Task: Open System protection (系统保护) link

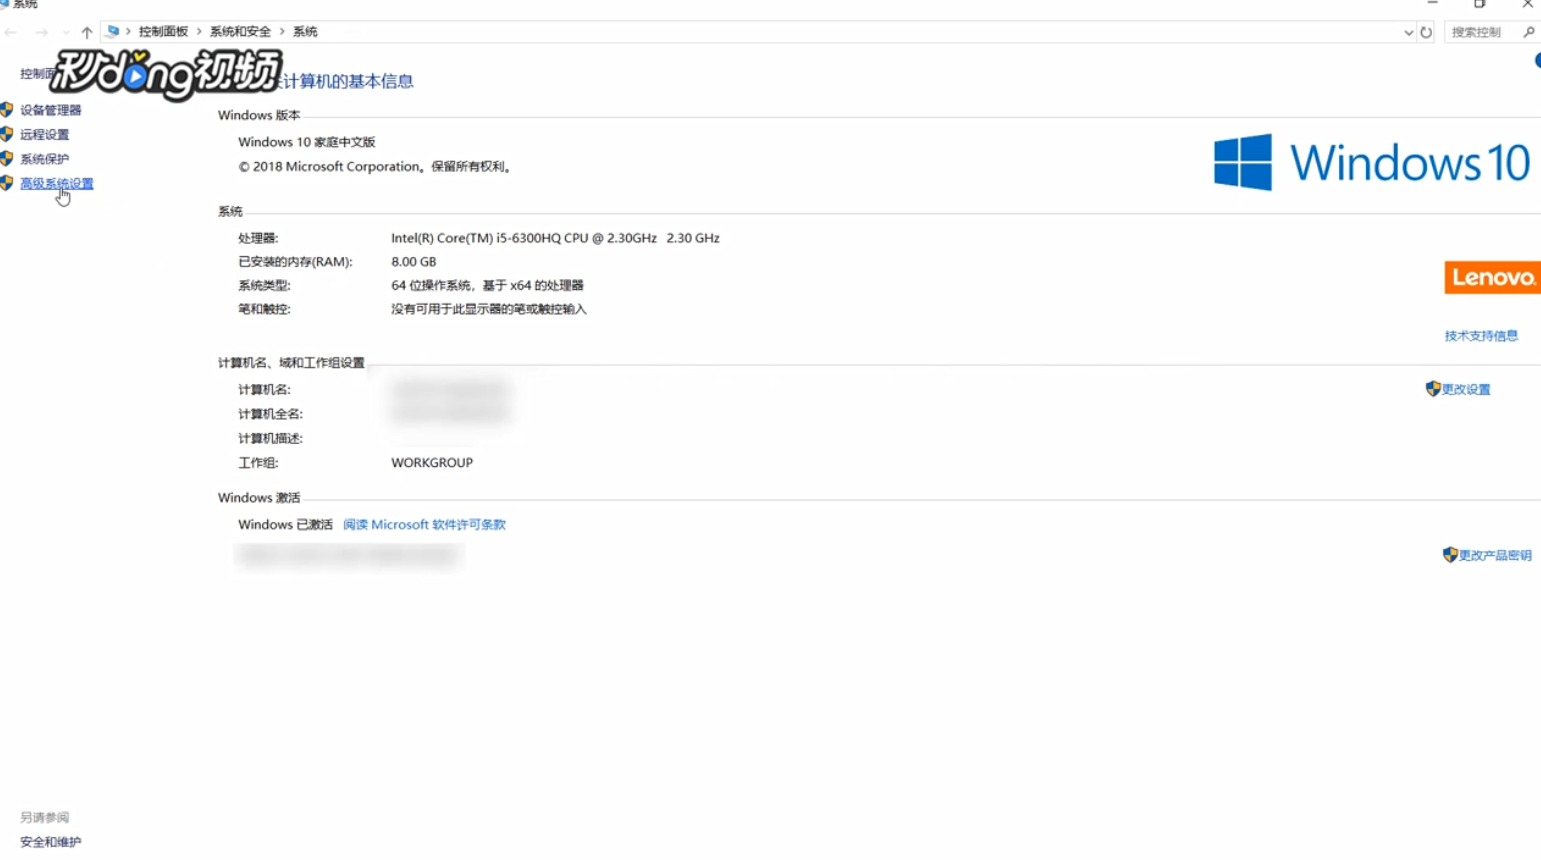Action: (x=45, y=159)
